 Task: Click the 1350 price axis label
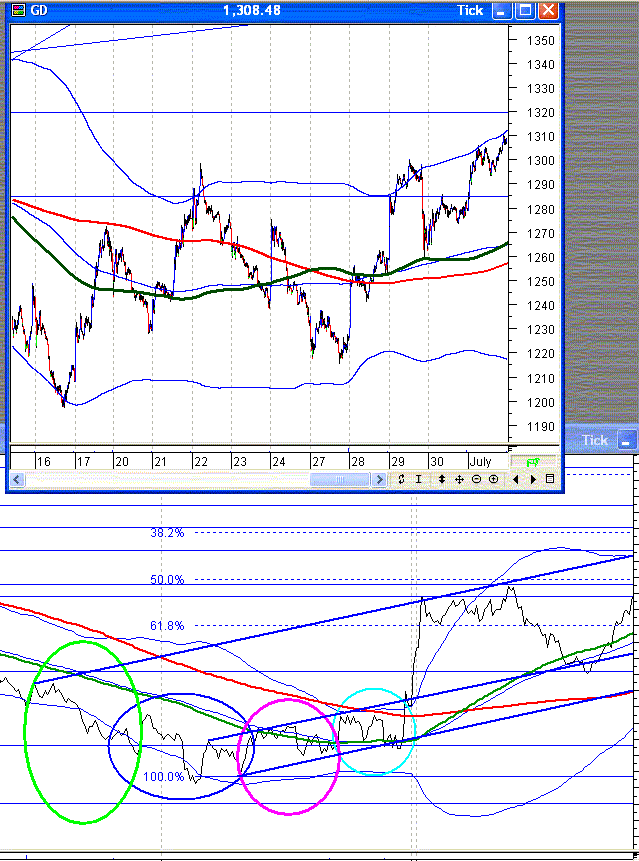tap(540, 40)
